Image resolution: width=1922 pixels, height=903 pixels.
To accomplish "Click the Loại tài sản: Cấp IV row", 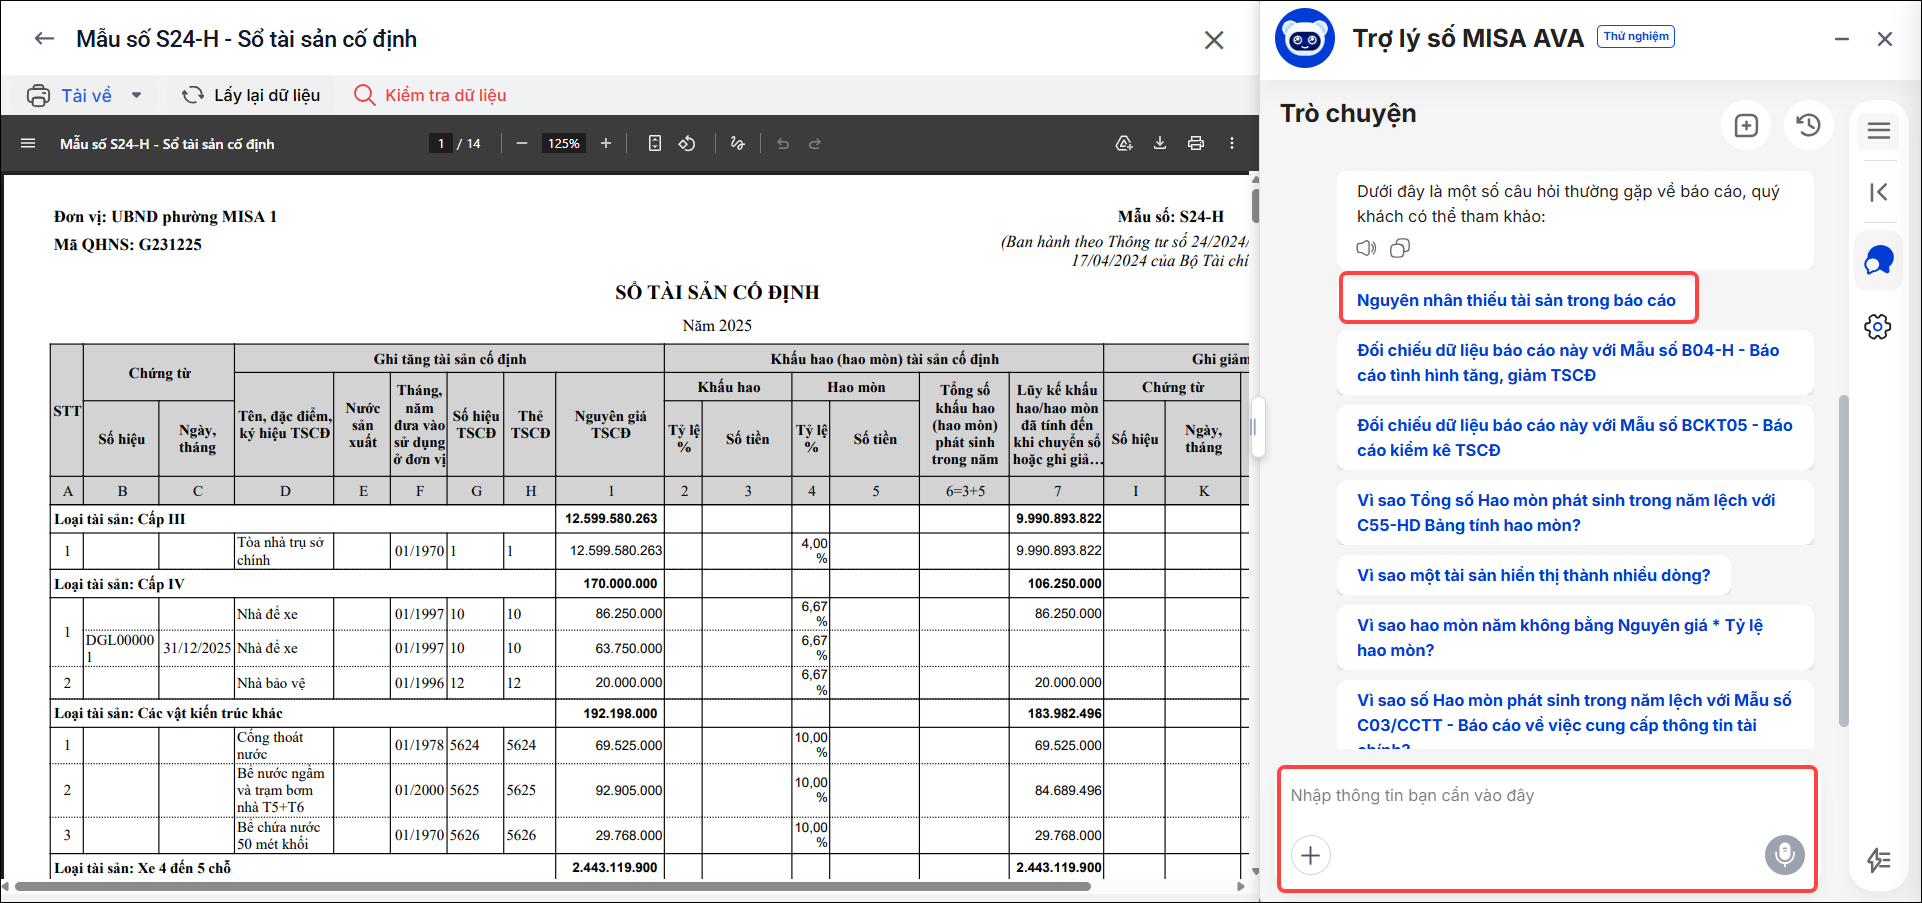I will pyautogui.click(x=650, y=584).
